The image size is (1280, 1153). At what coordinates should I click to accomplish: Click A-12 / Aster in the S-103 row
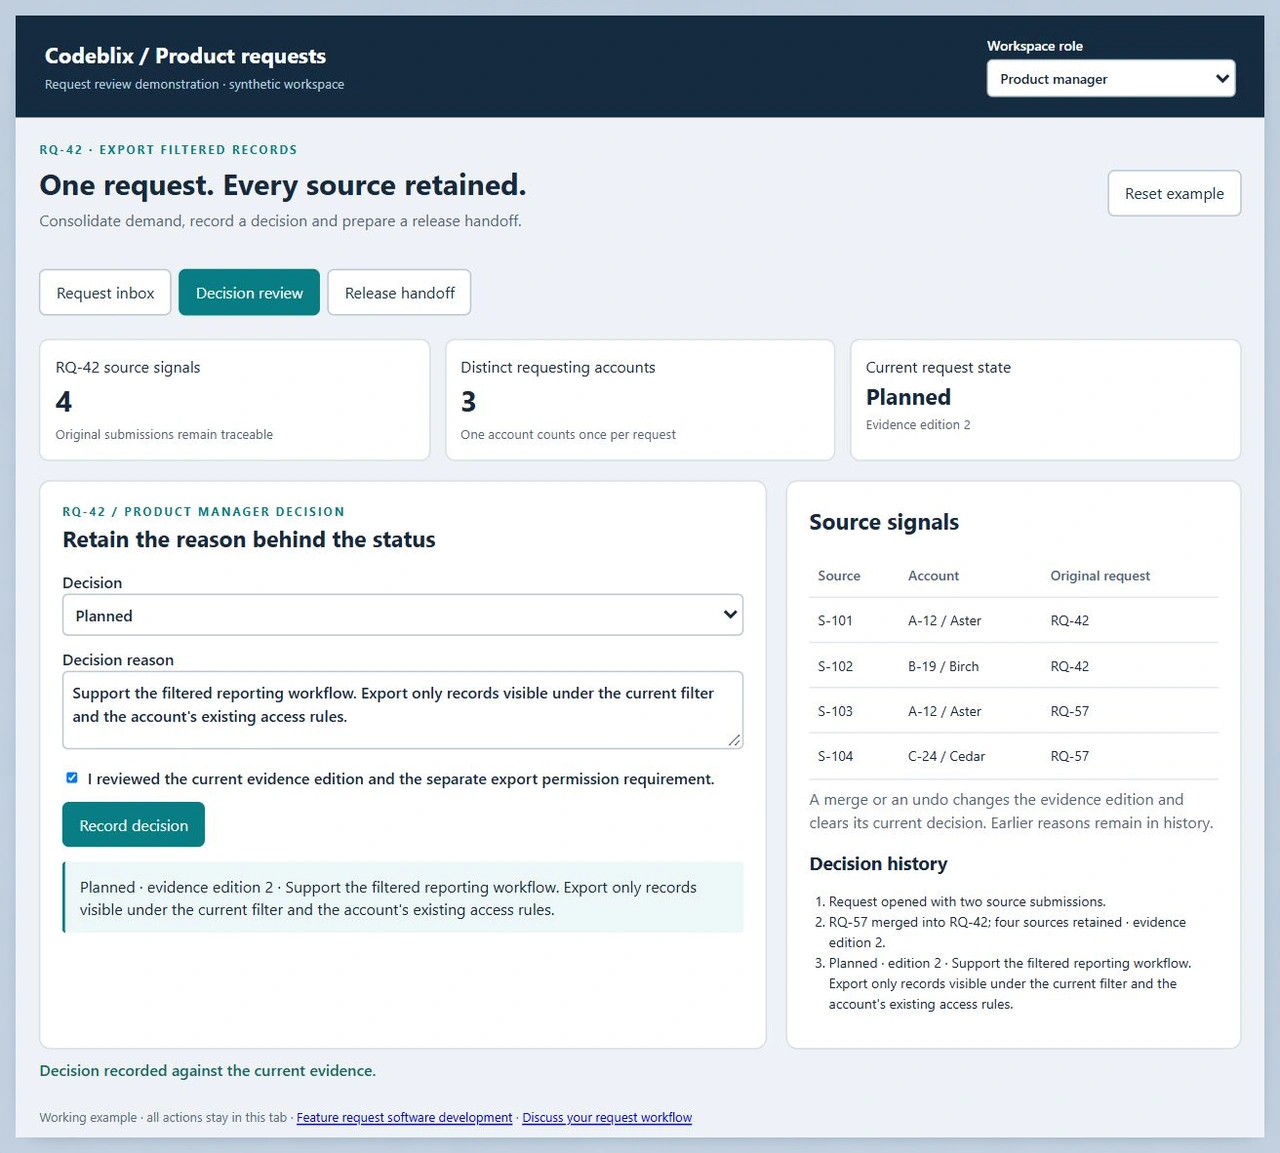[x=944, y=711]
